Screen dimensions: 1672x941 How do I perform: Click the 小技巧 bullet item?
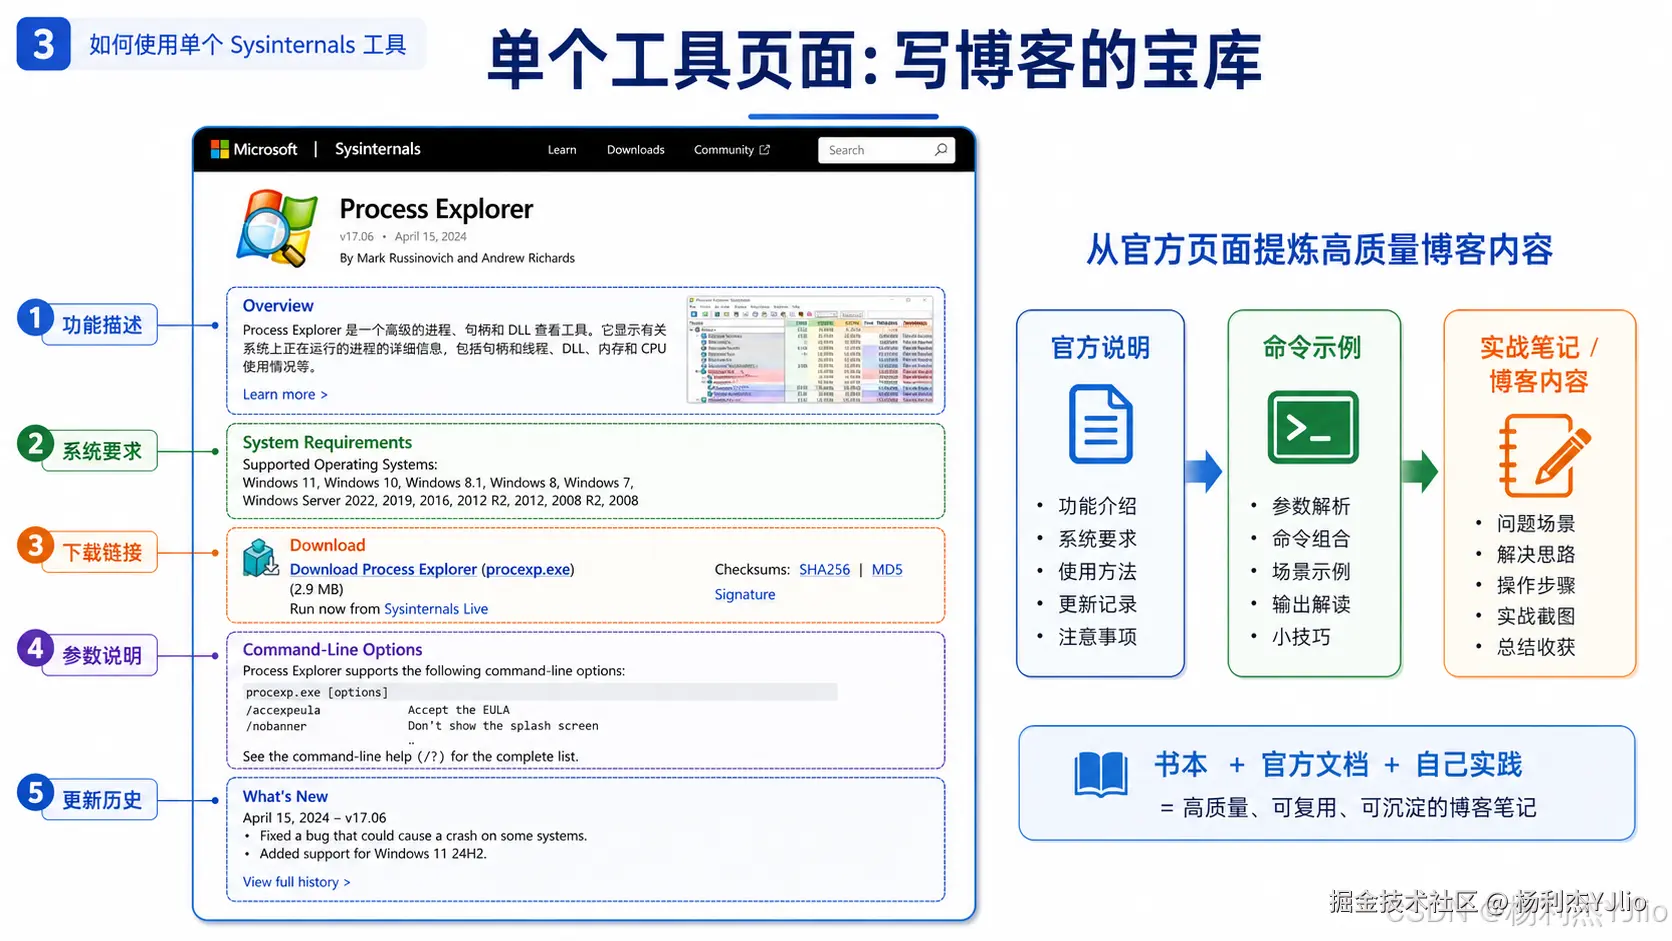1300,637
